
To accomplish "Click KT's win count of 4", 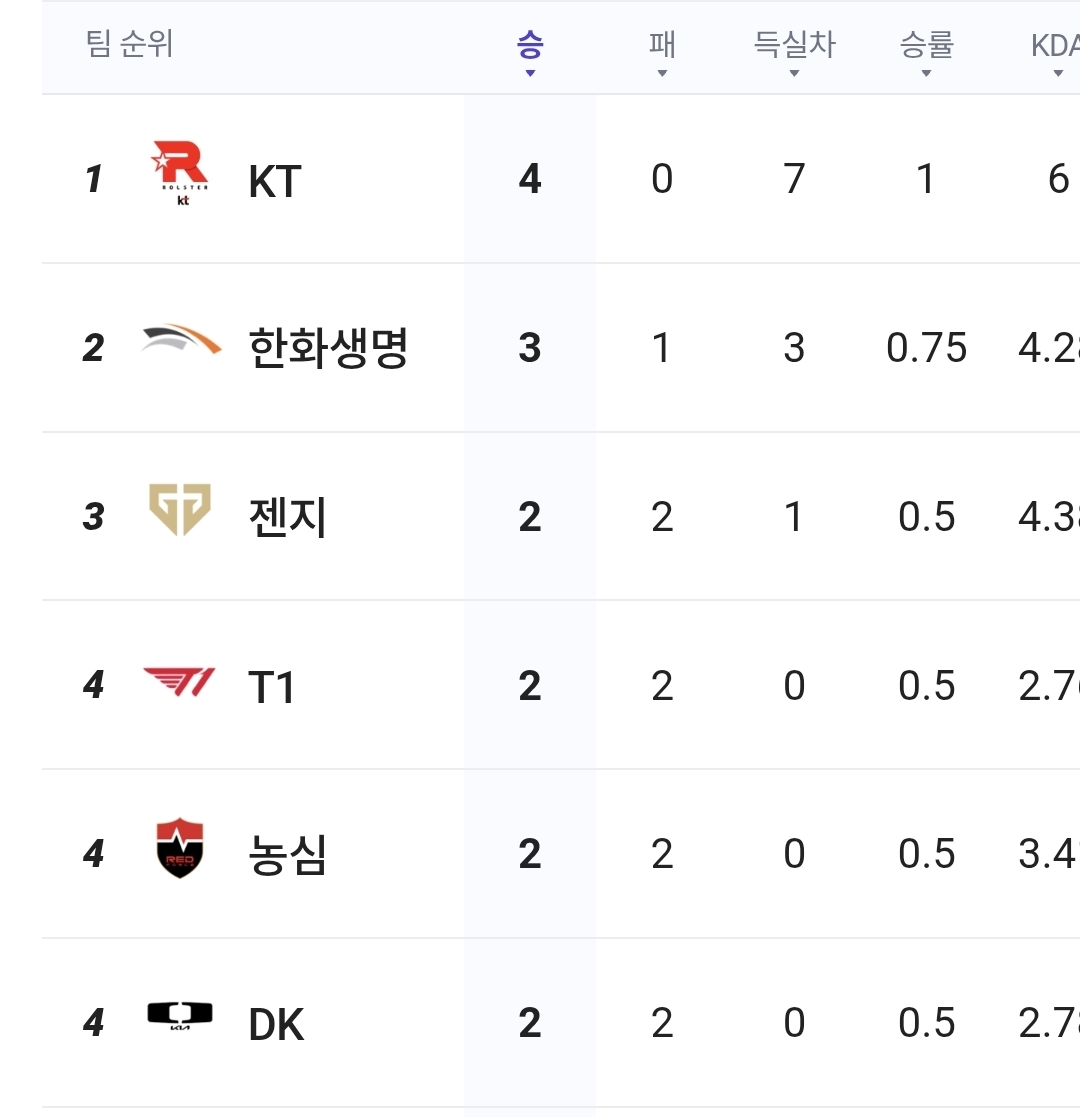I will point(530,180).
